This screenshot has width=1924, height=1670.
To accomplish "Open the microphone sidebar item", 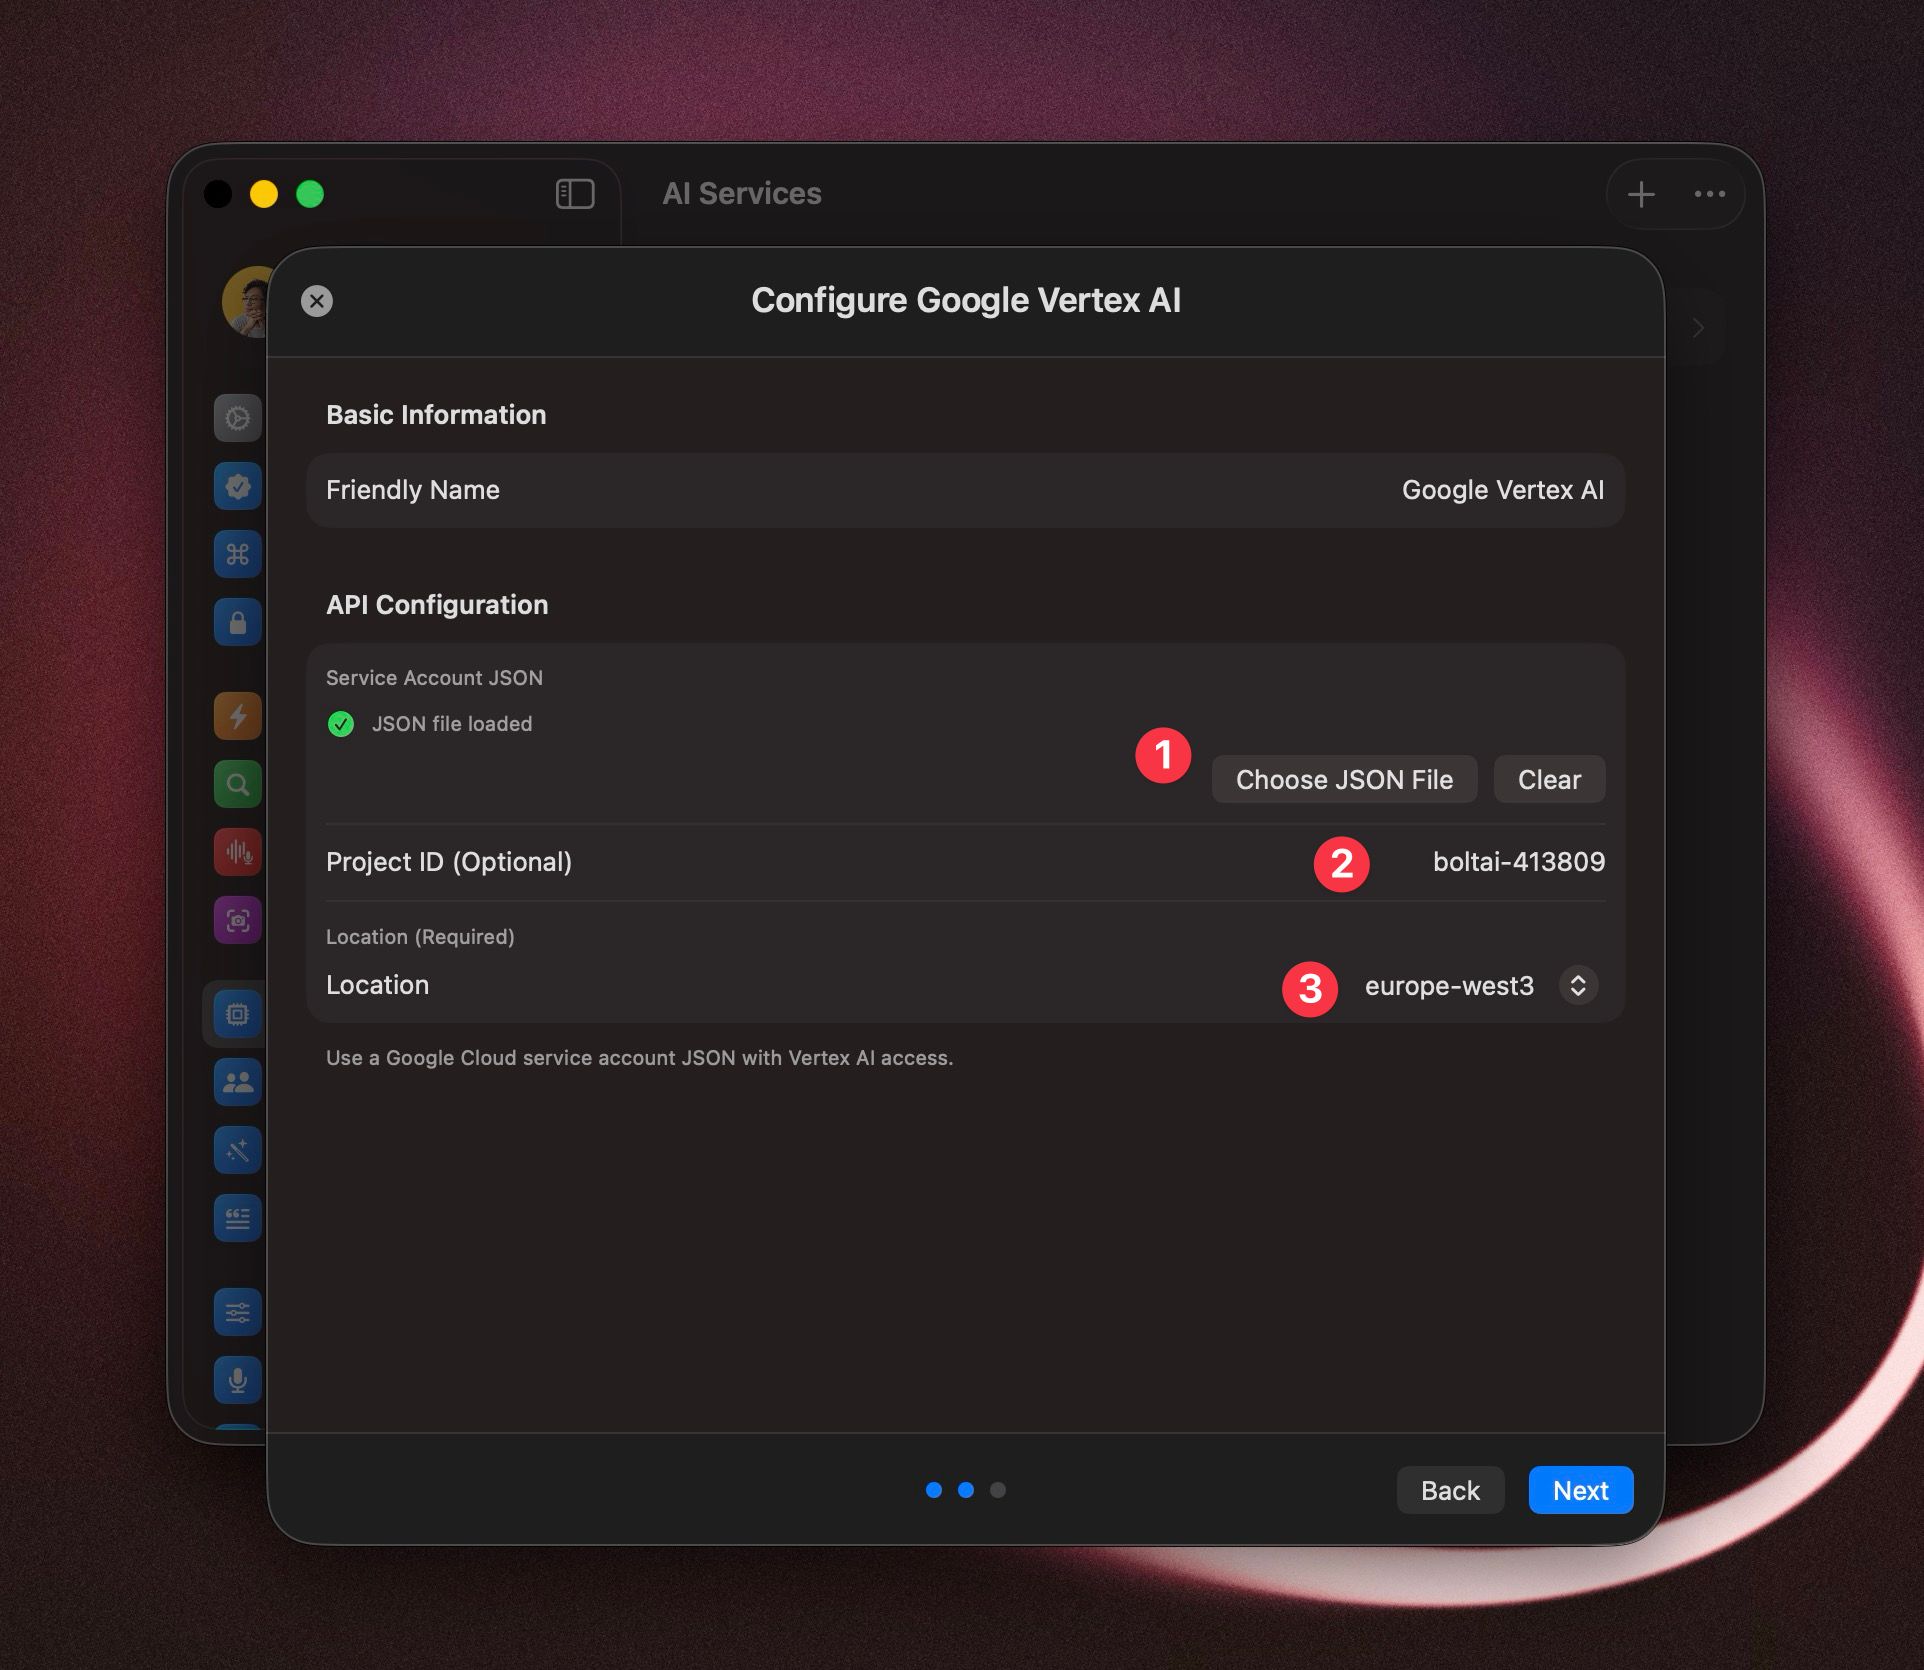I will coord(238,1380).
